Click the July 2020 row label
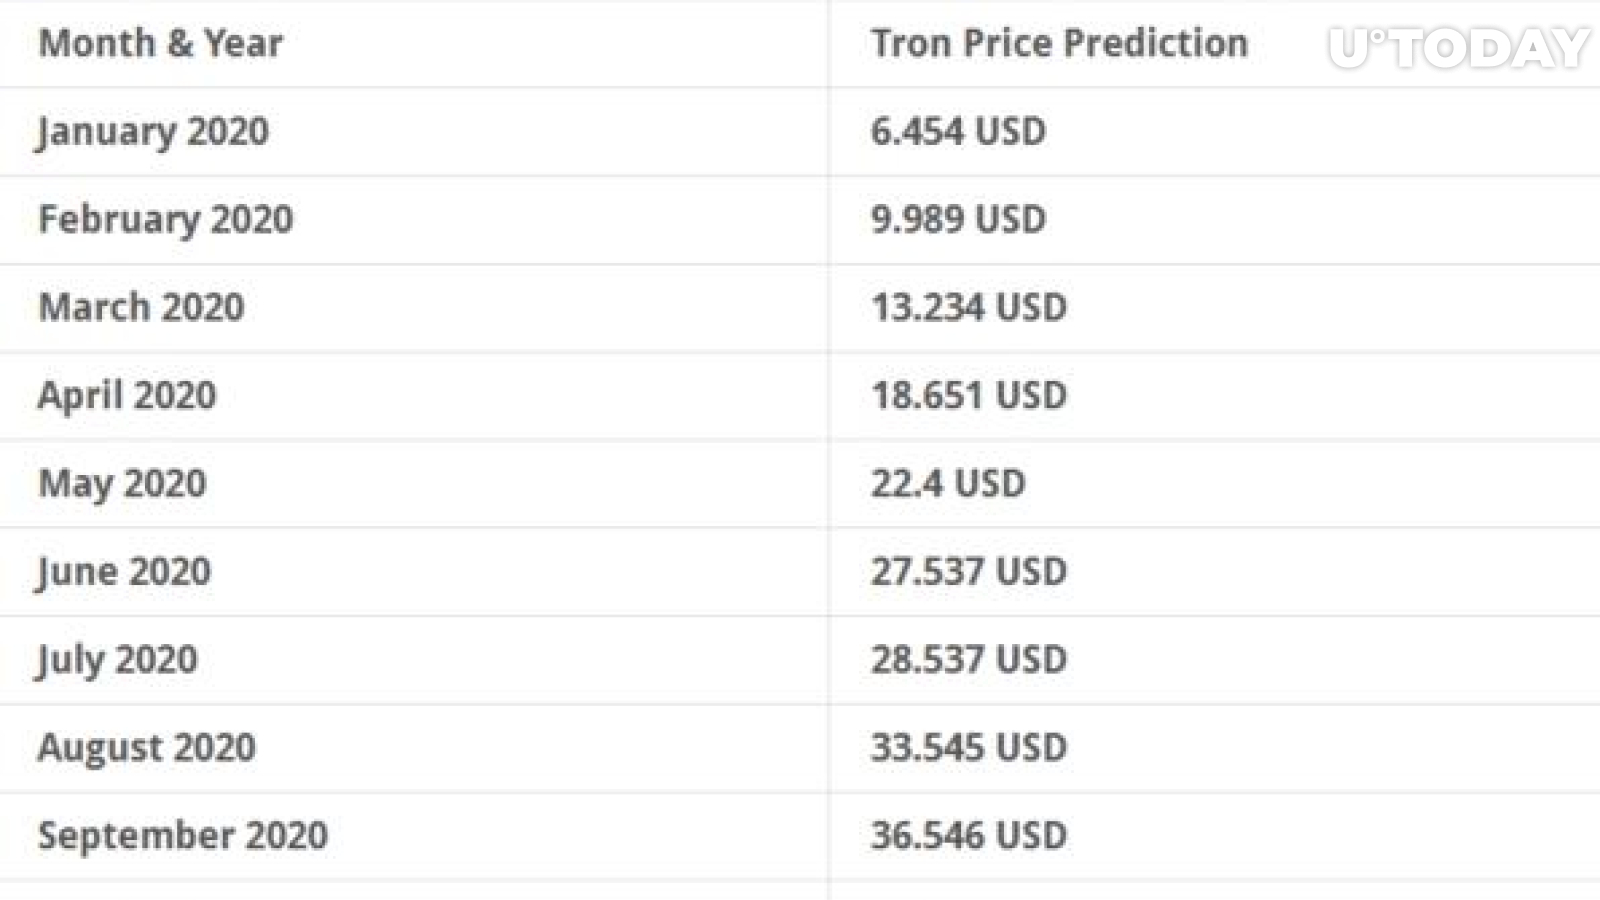This screenshot has height=900, width=1600. [117, 660]
